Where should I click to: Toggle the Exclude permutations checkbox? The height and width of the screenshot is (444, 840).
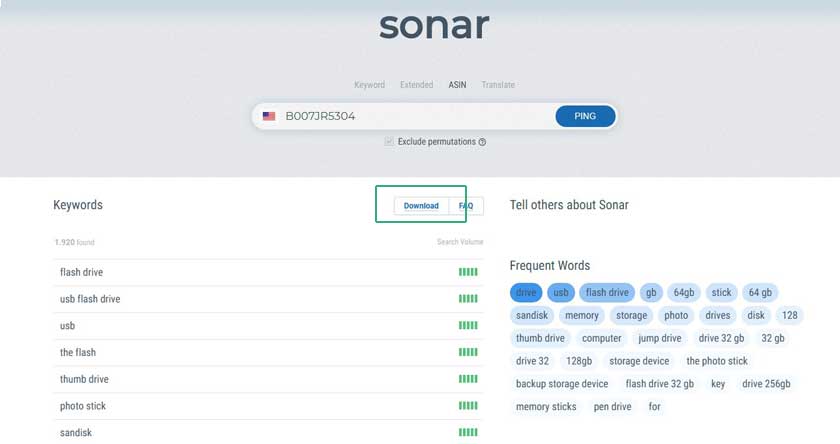click(389, 141)
